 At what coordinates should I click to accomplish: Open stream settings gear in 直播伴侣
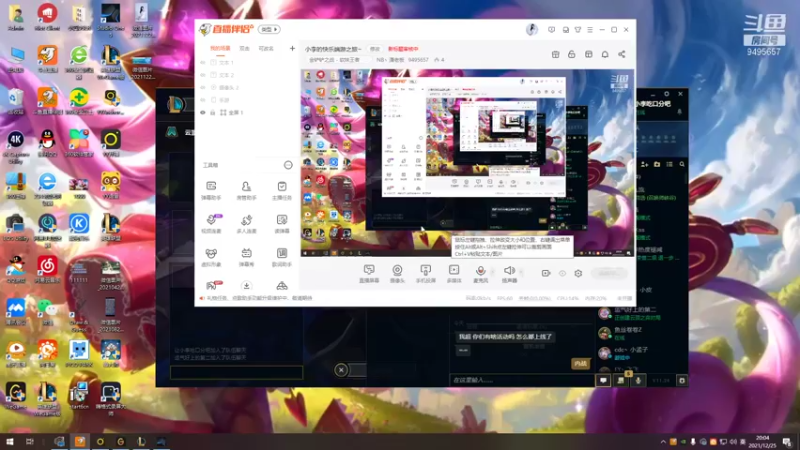(x=578, y=273)
